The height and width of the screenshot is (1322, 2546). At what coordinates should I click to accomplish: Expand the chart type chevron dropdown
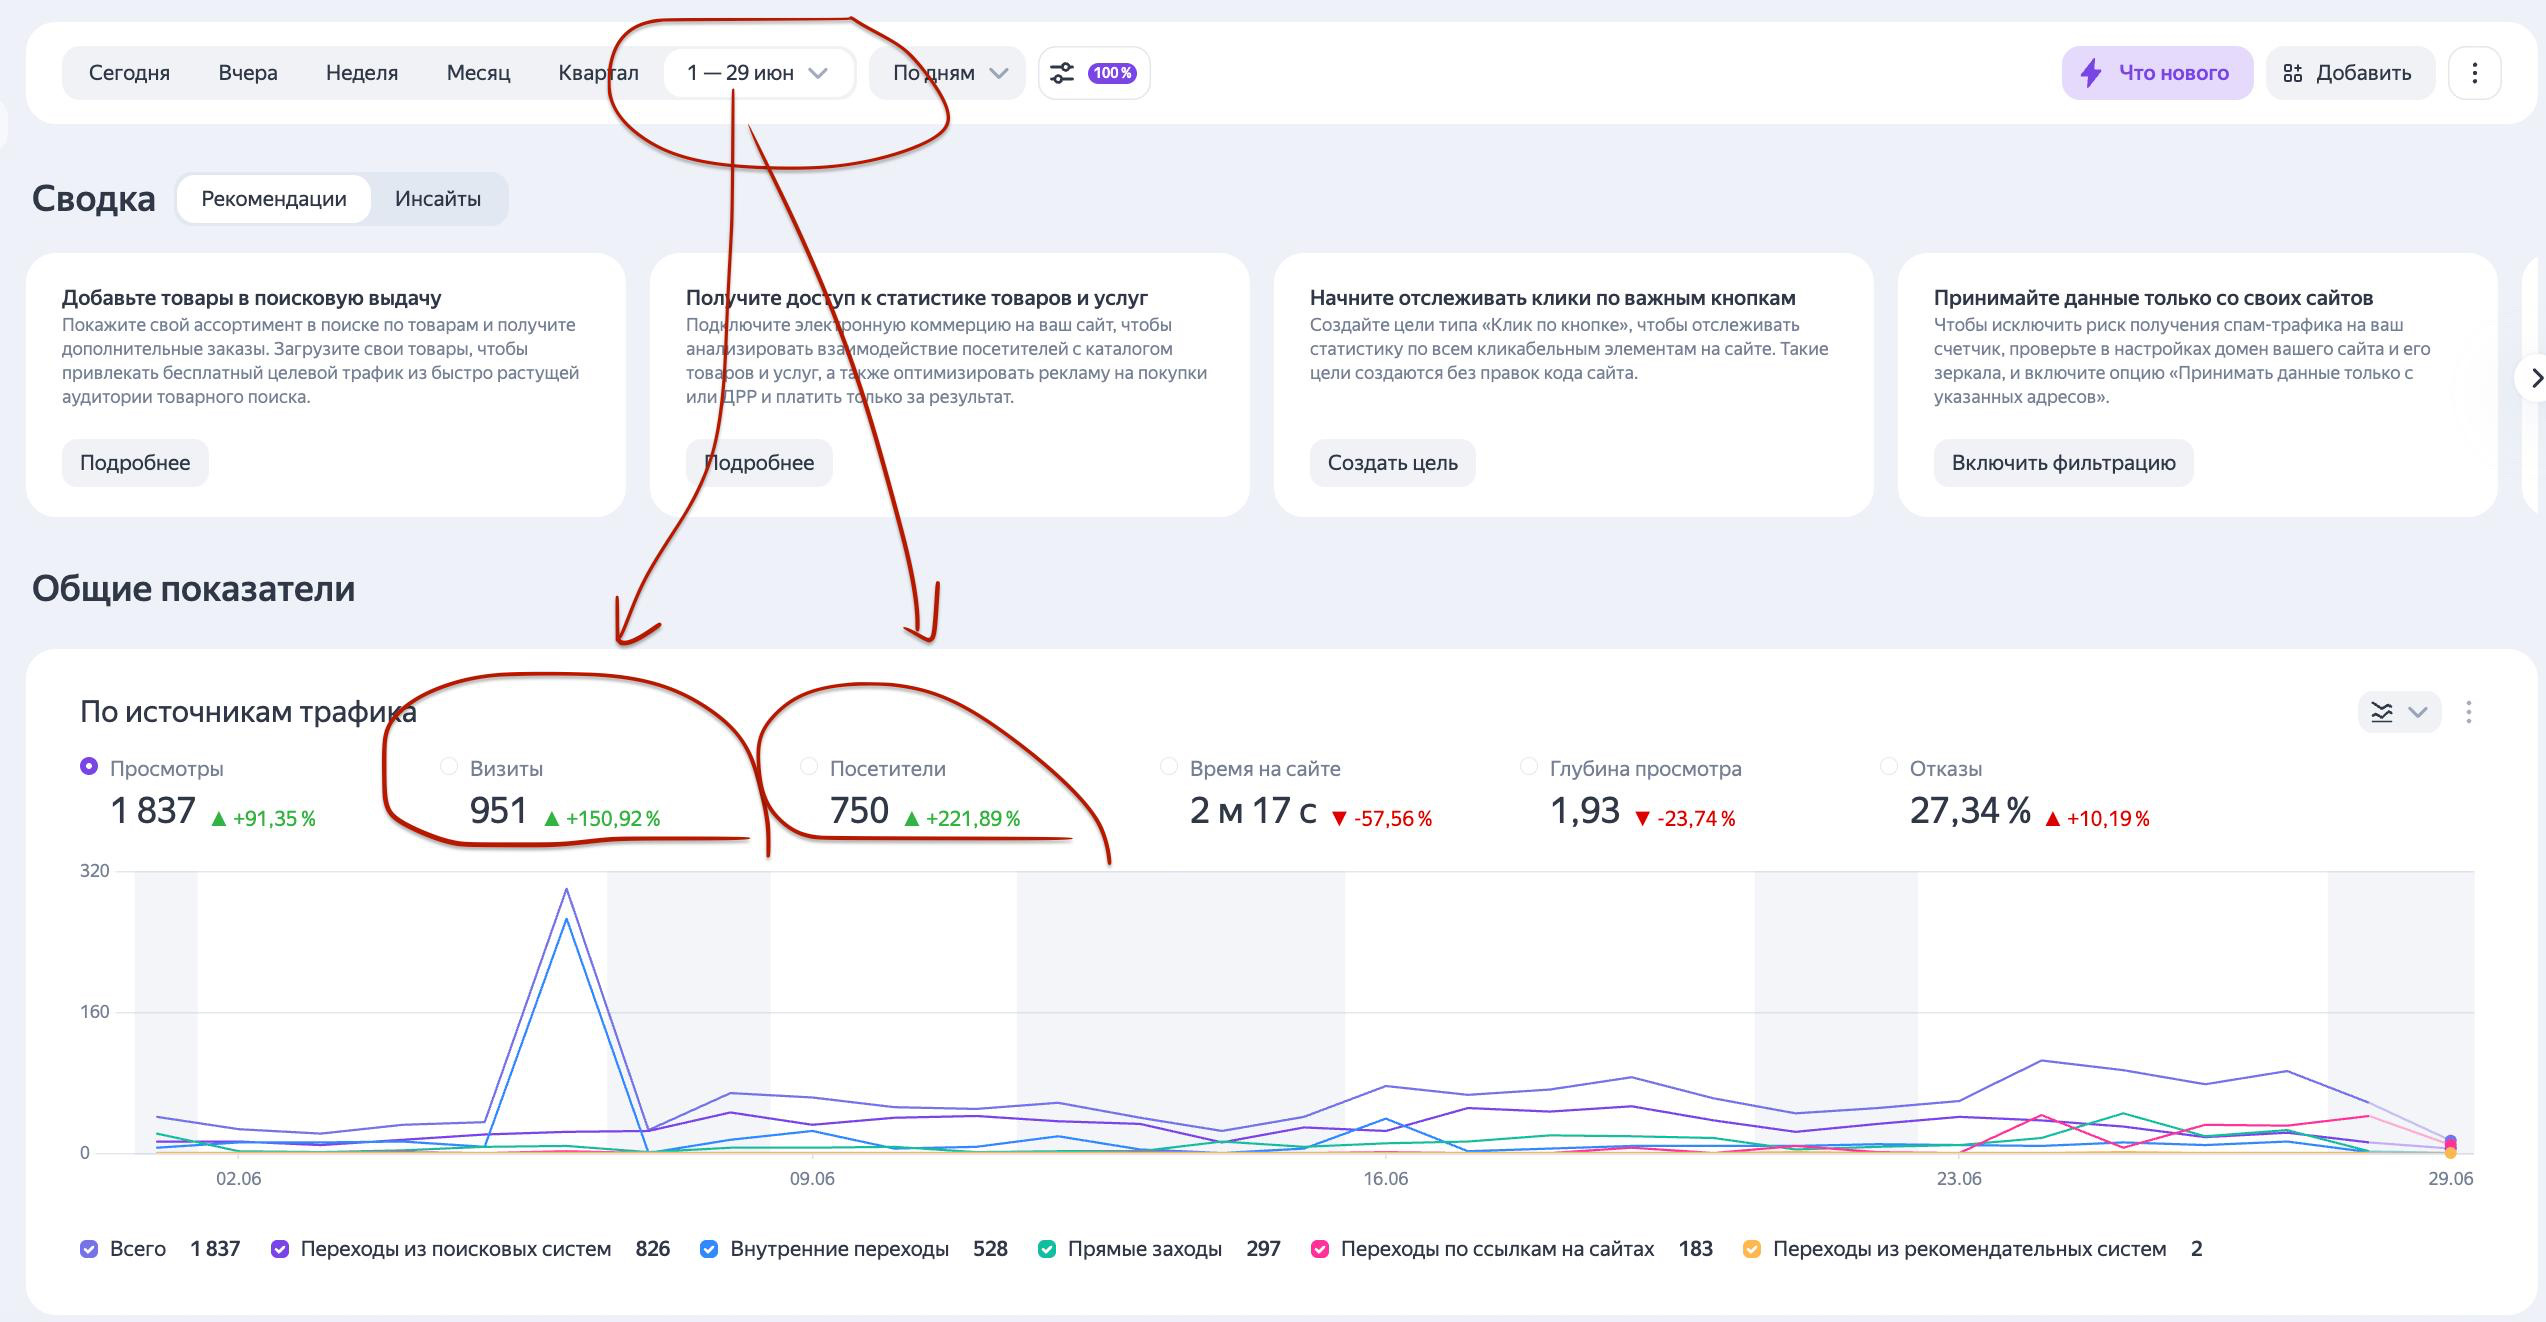(2418, 712)
